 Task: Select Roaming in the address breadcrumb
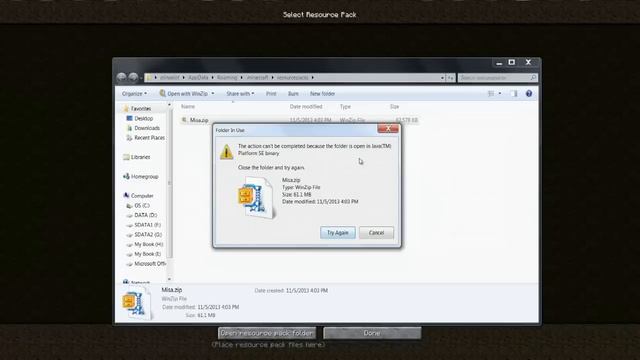(227, 77)
